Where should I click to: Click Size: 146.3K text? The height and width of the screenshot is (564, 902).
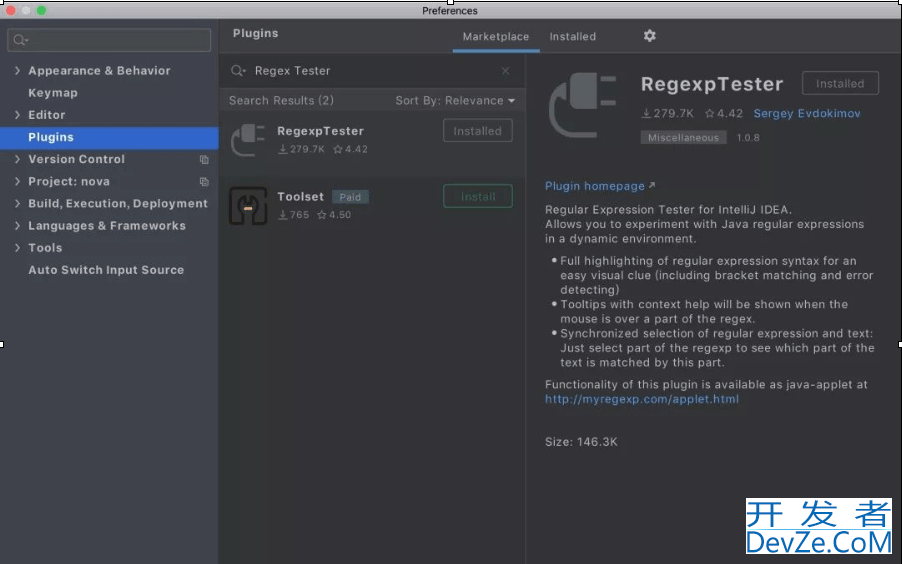coord(581,442)
